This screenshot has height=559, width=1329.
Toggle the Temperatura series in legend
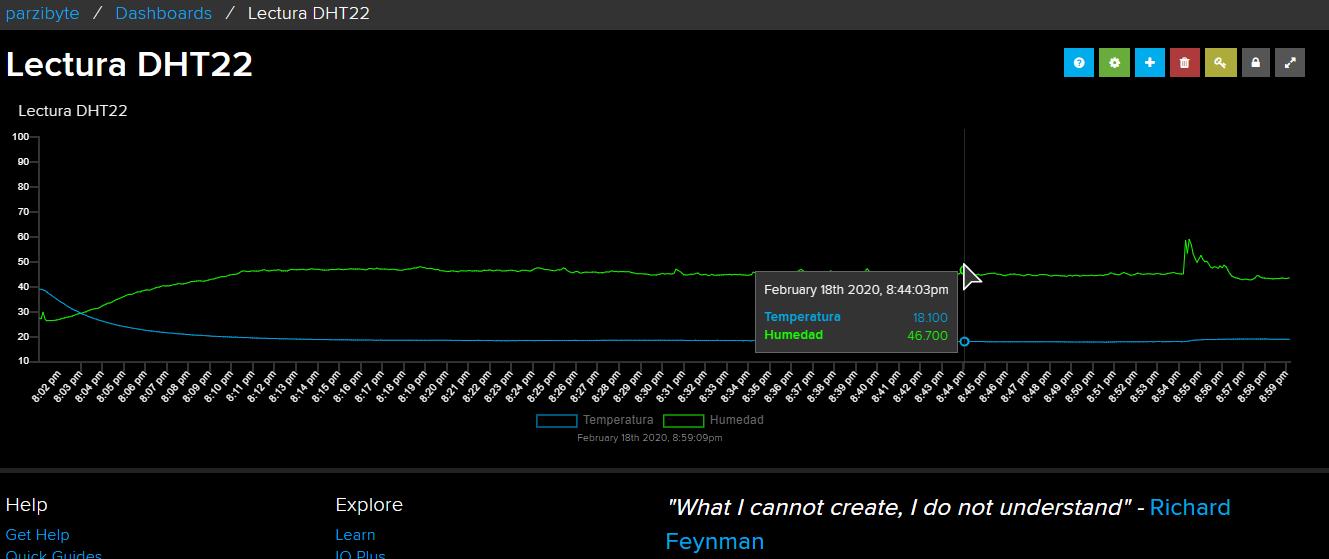[618, 420]
